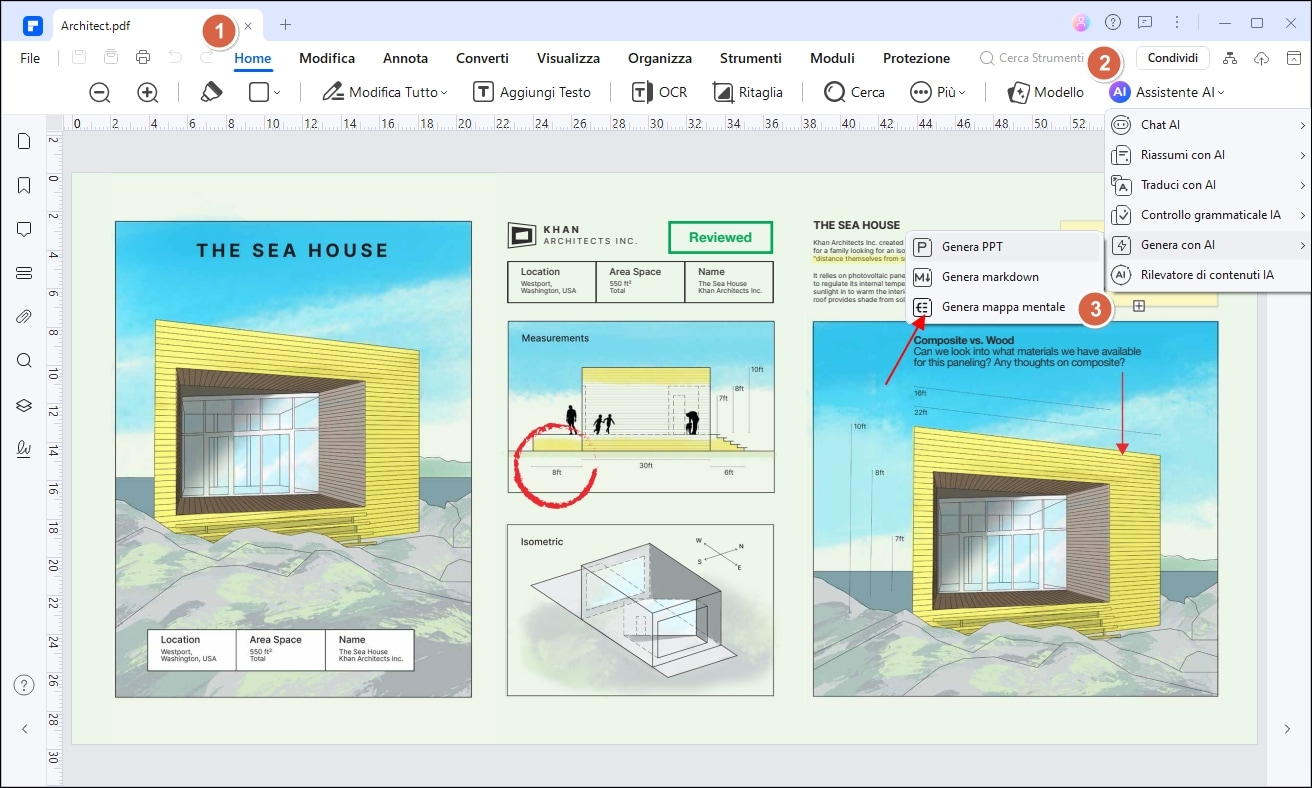Image resolution: width=1312 pixels, height=788 pixels.
Task: Switch to the Annota tab
Action: 405,58
